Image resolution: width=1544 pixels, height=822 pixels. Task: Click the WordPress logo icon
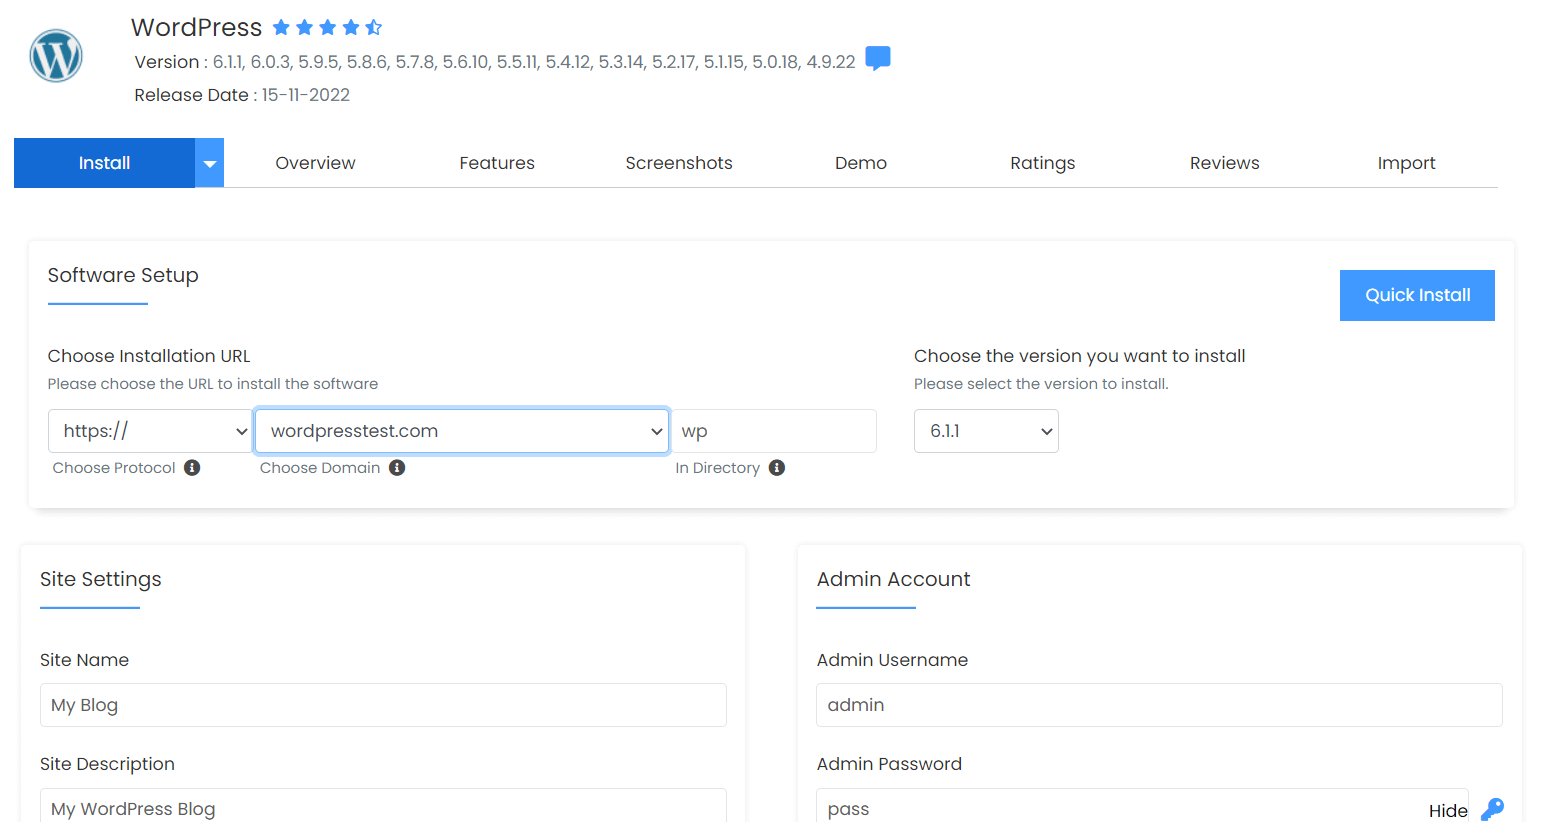pos(56,56)
